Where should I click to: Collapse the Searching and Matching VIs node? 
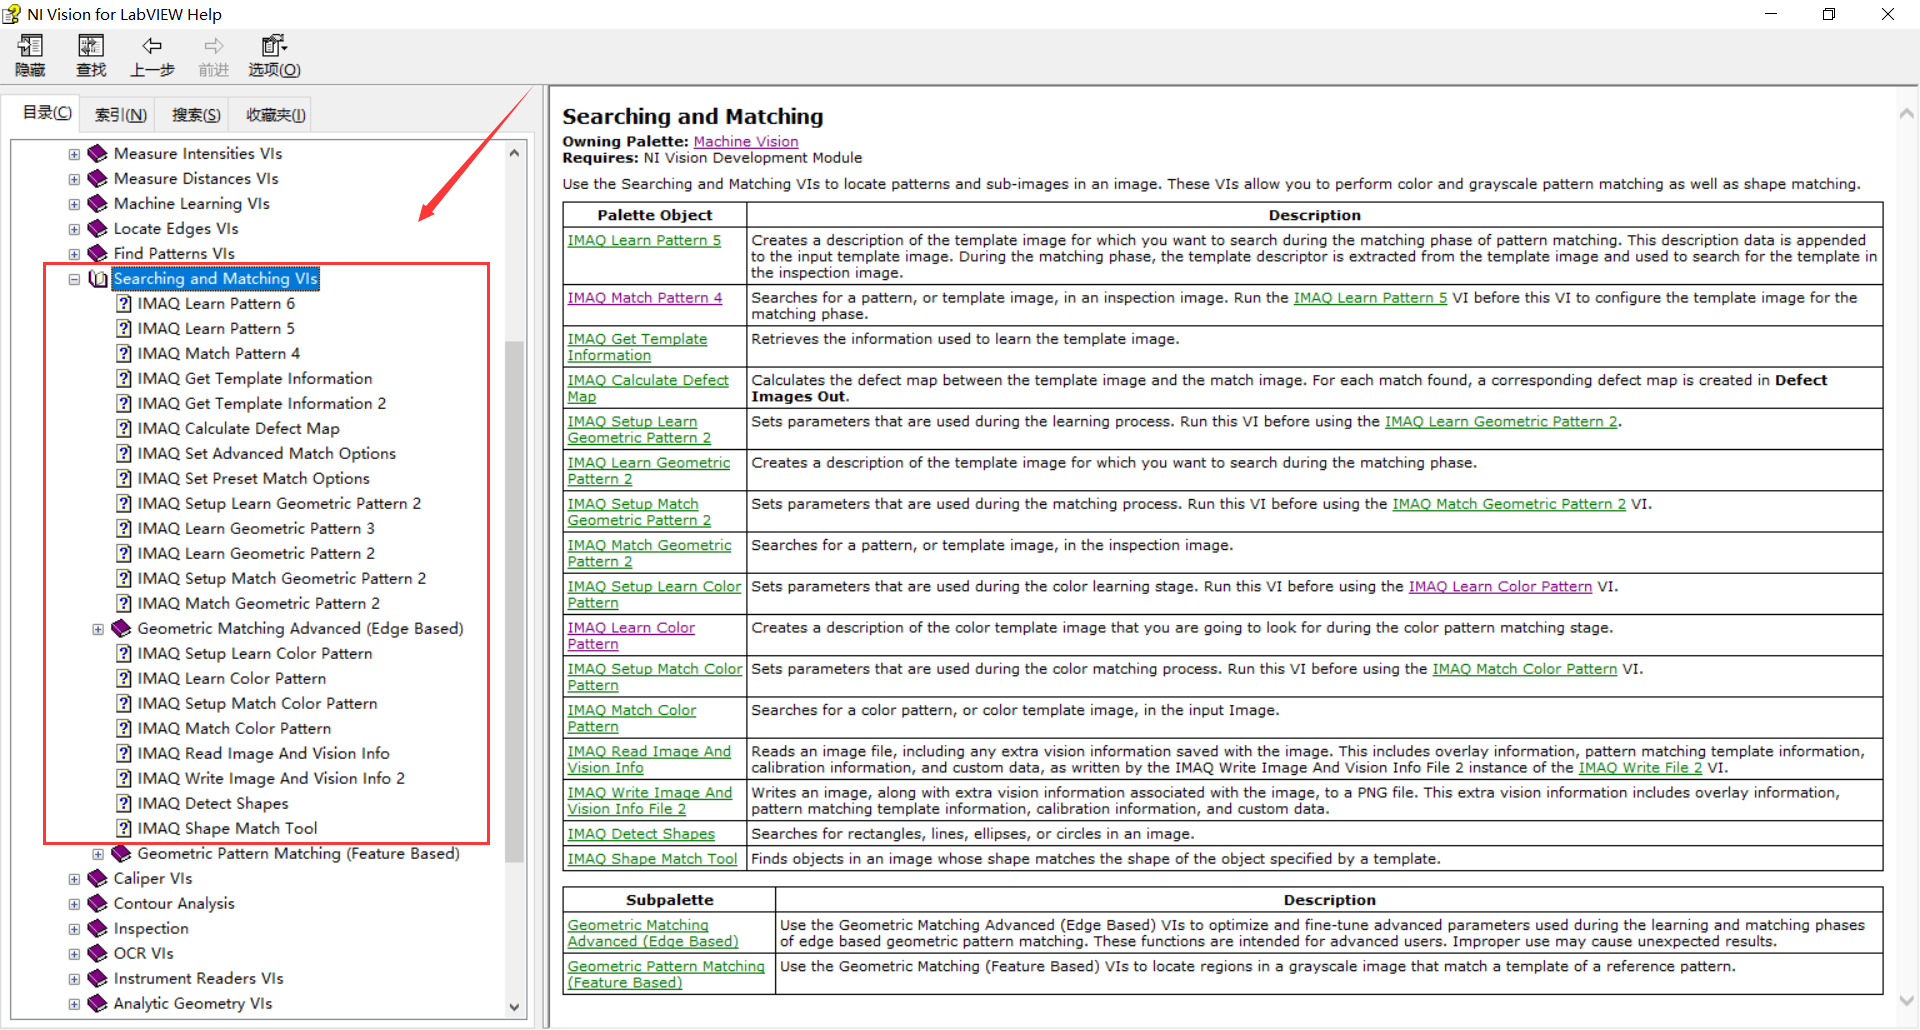pos(74,280)
